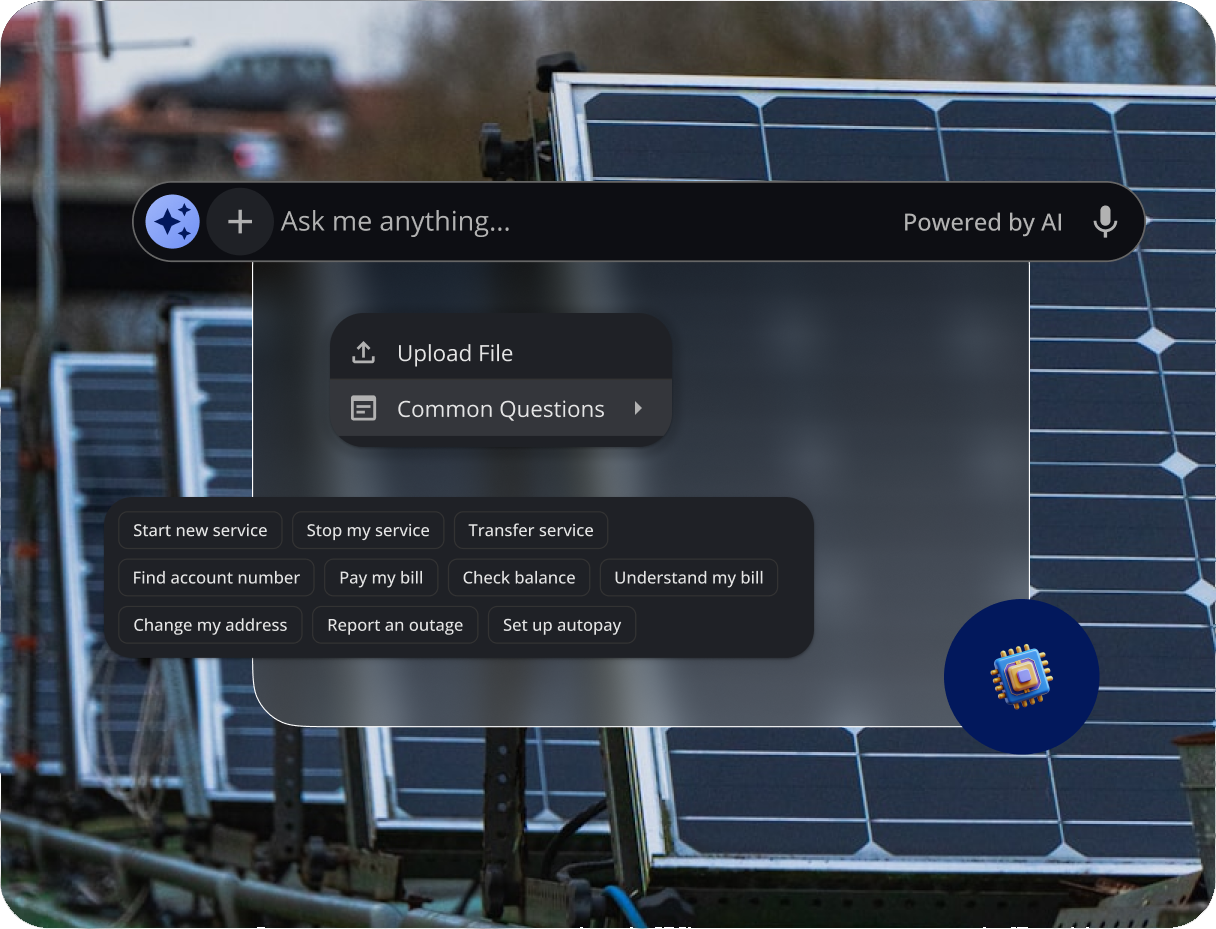Click Find account number
The image size is (1216, 929).
[x=216, y=577]
